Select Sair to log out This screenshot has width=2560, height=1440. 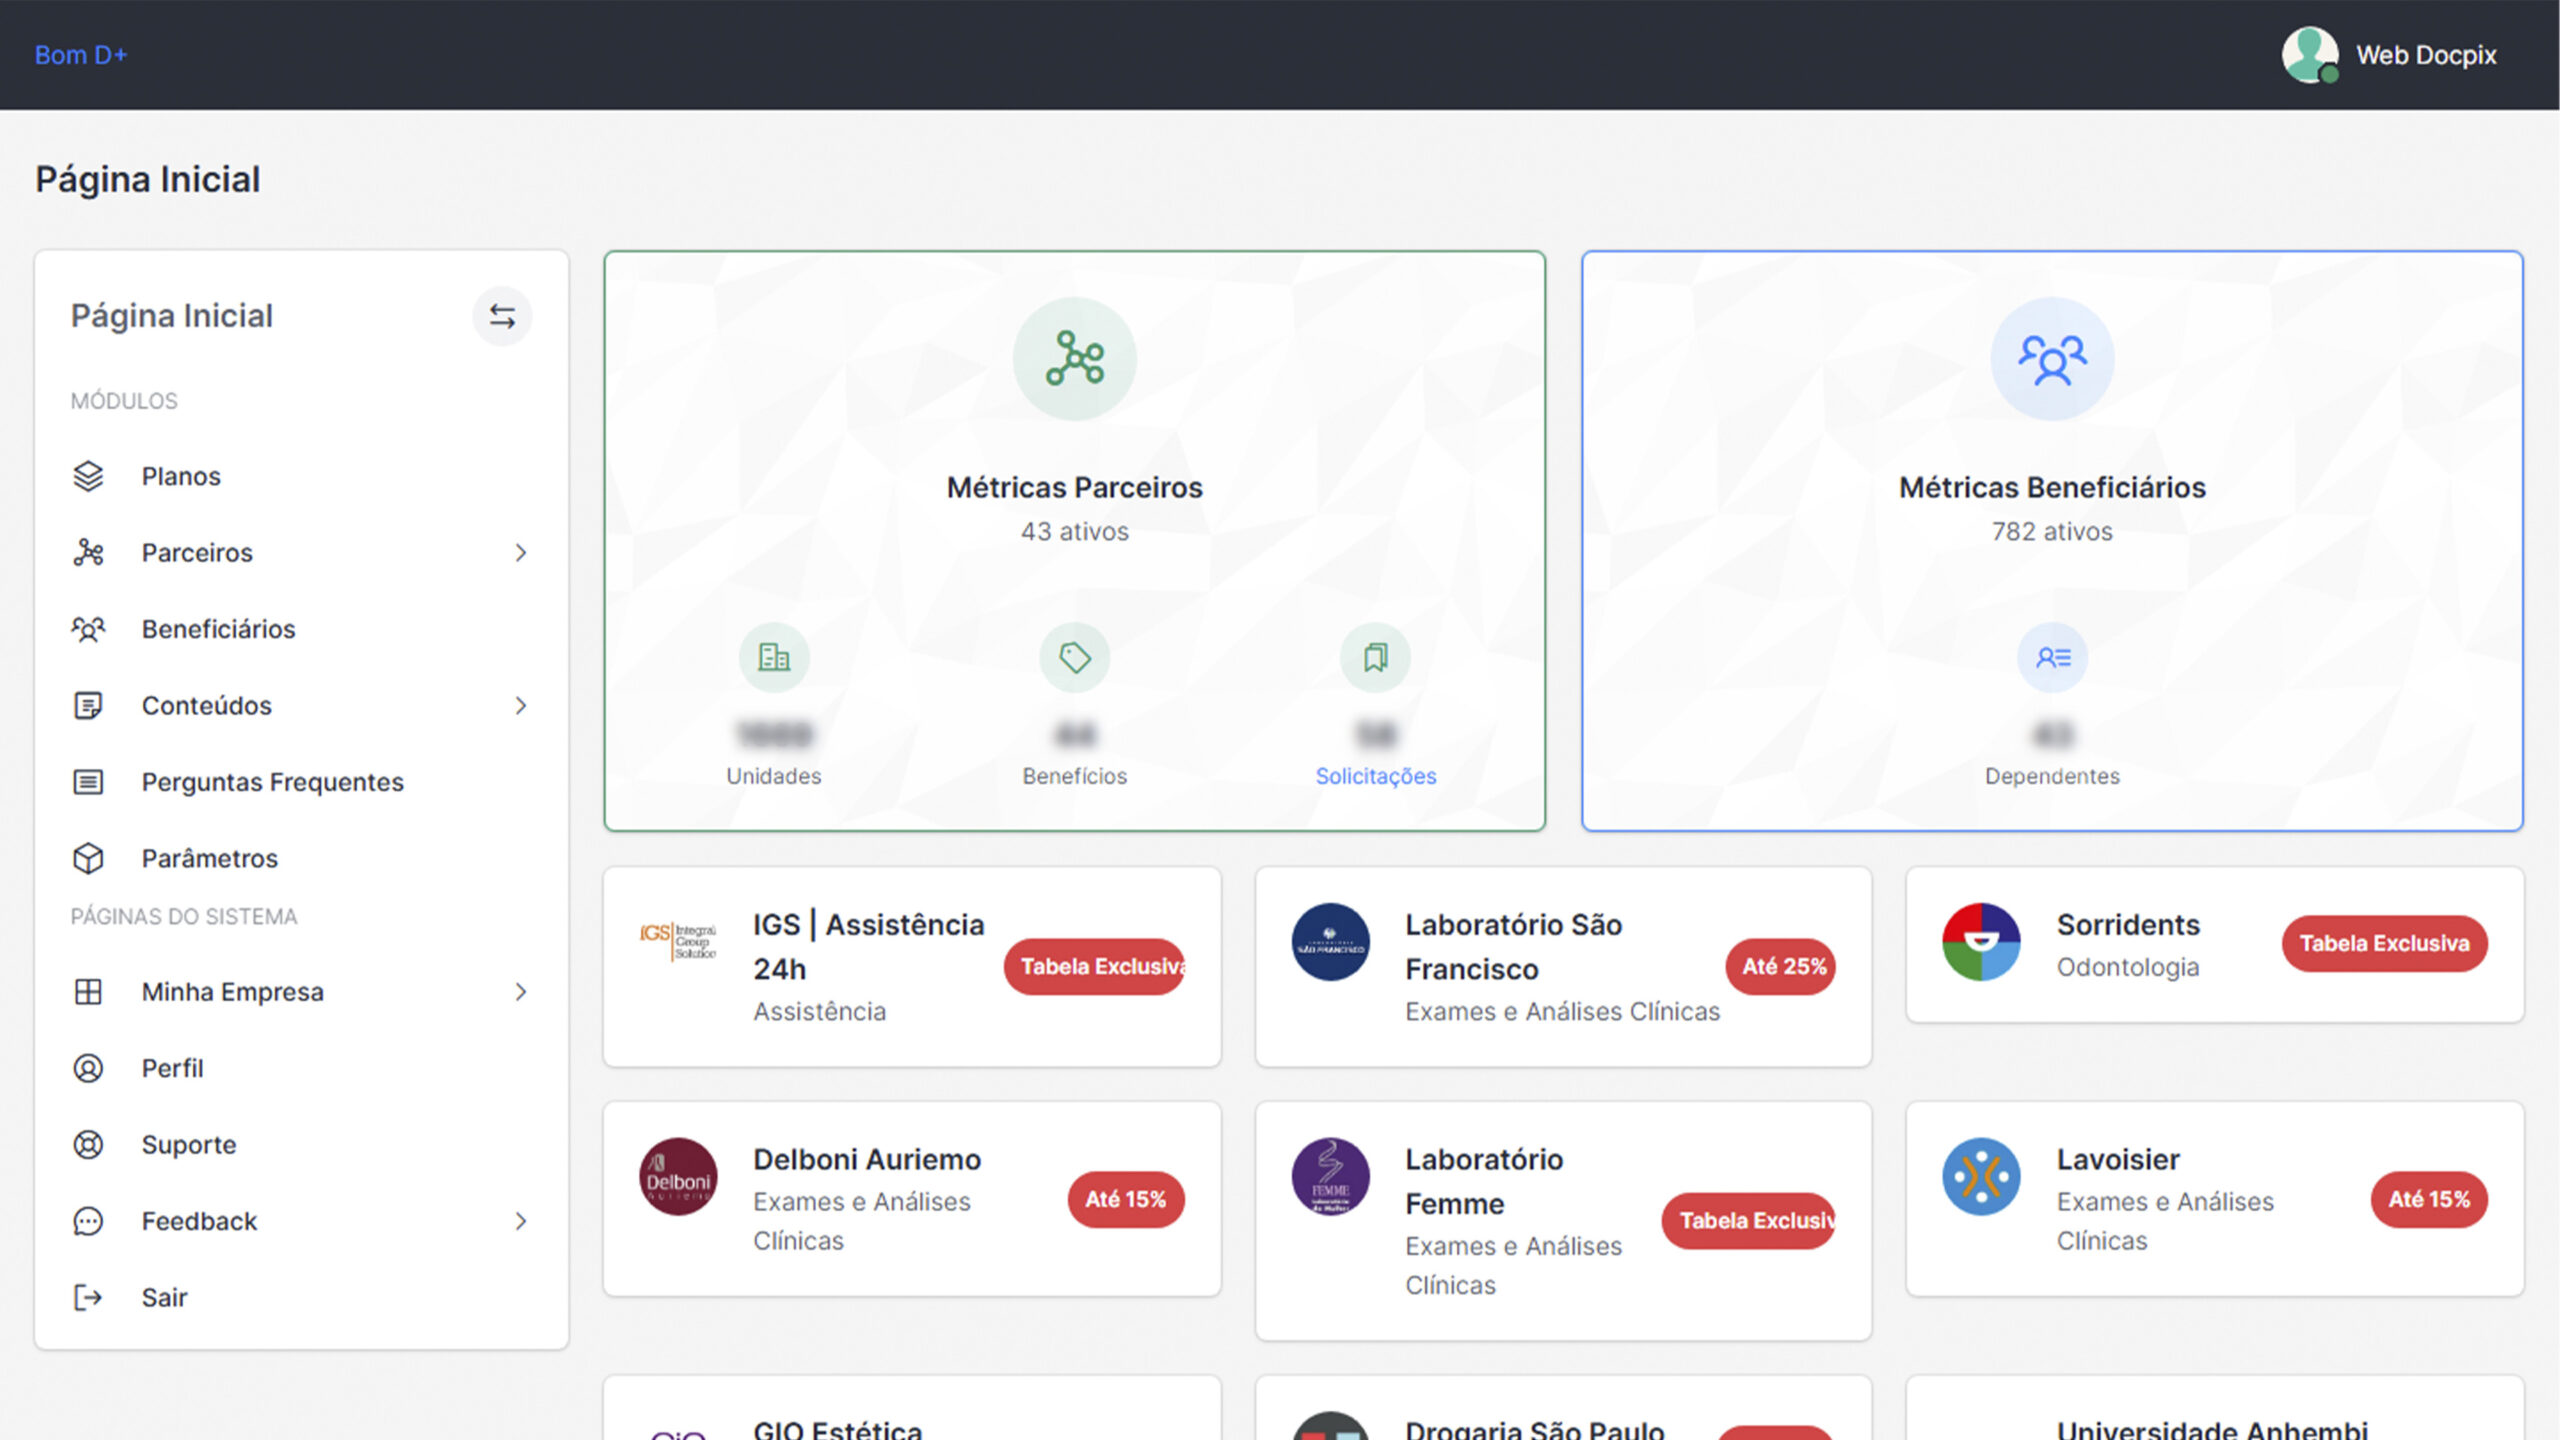click(301, 1297)
